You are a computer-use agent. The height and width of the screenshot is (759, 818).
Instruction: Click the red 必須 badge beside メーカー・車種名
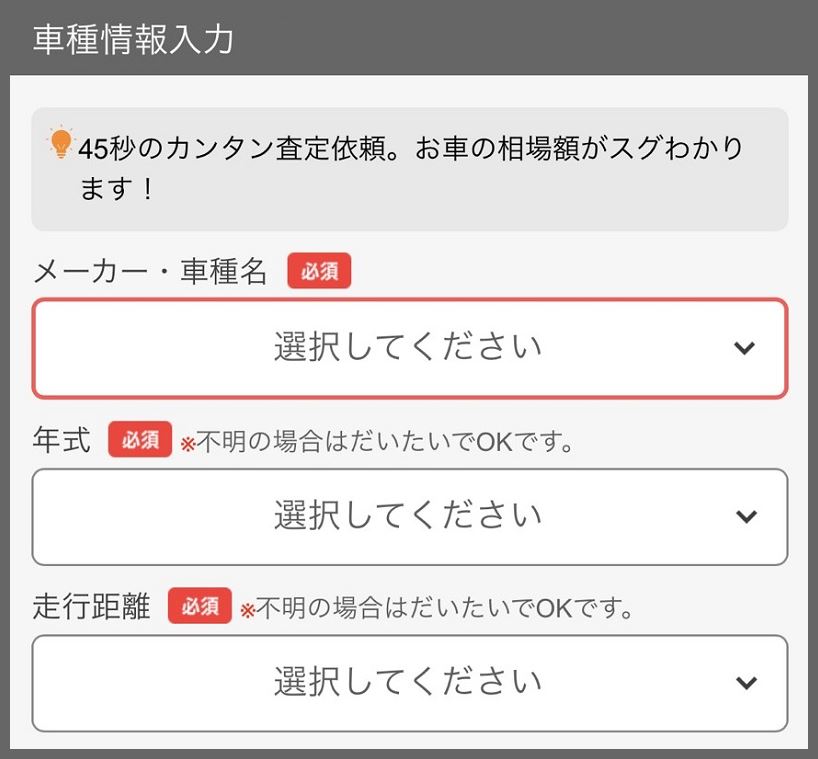pyautogui.click(x=319, y=271)
